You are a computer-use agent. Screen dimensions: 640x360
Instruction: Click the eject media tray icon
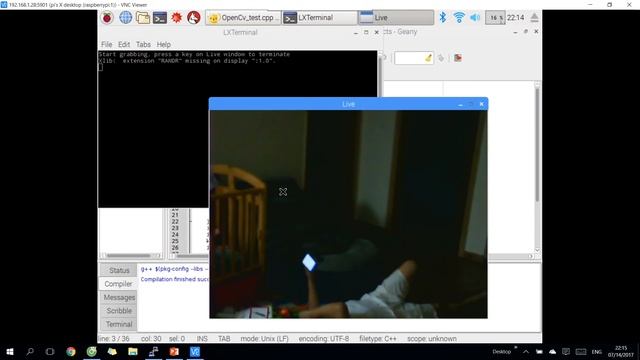534,18
